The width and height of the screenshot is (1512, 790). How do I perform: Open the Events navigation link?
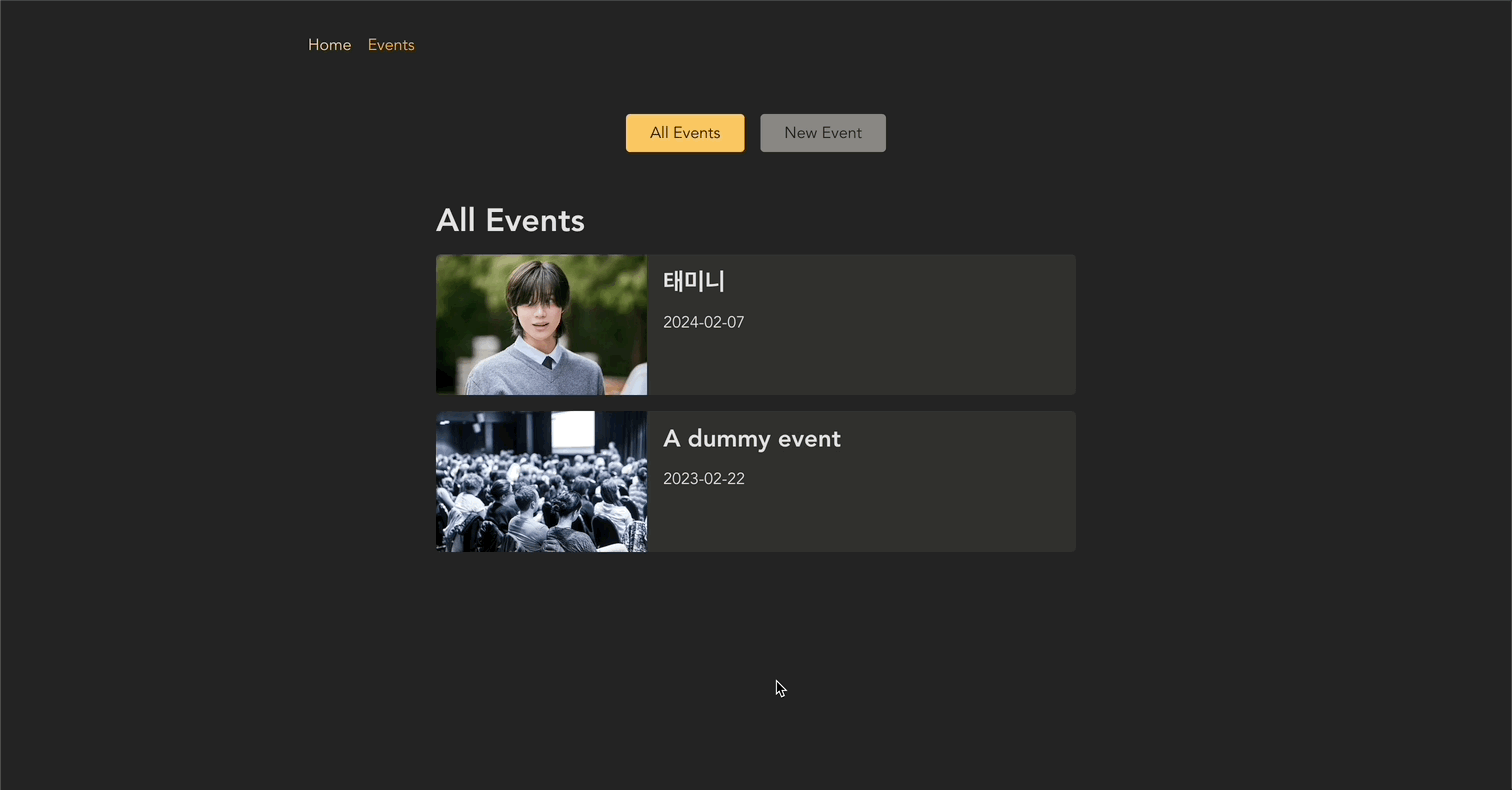391,45
